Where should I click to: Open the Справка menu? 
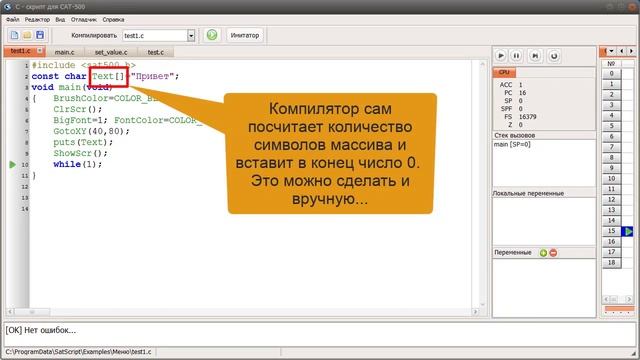pyautogui.click(x=113, y=20)
